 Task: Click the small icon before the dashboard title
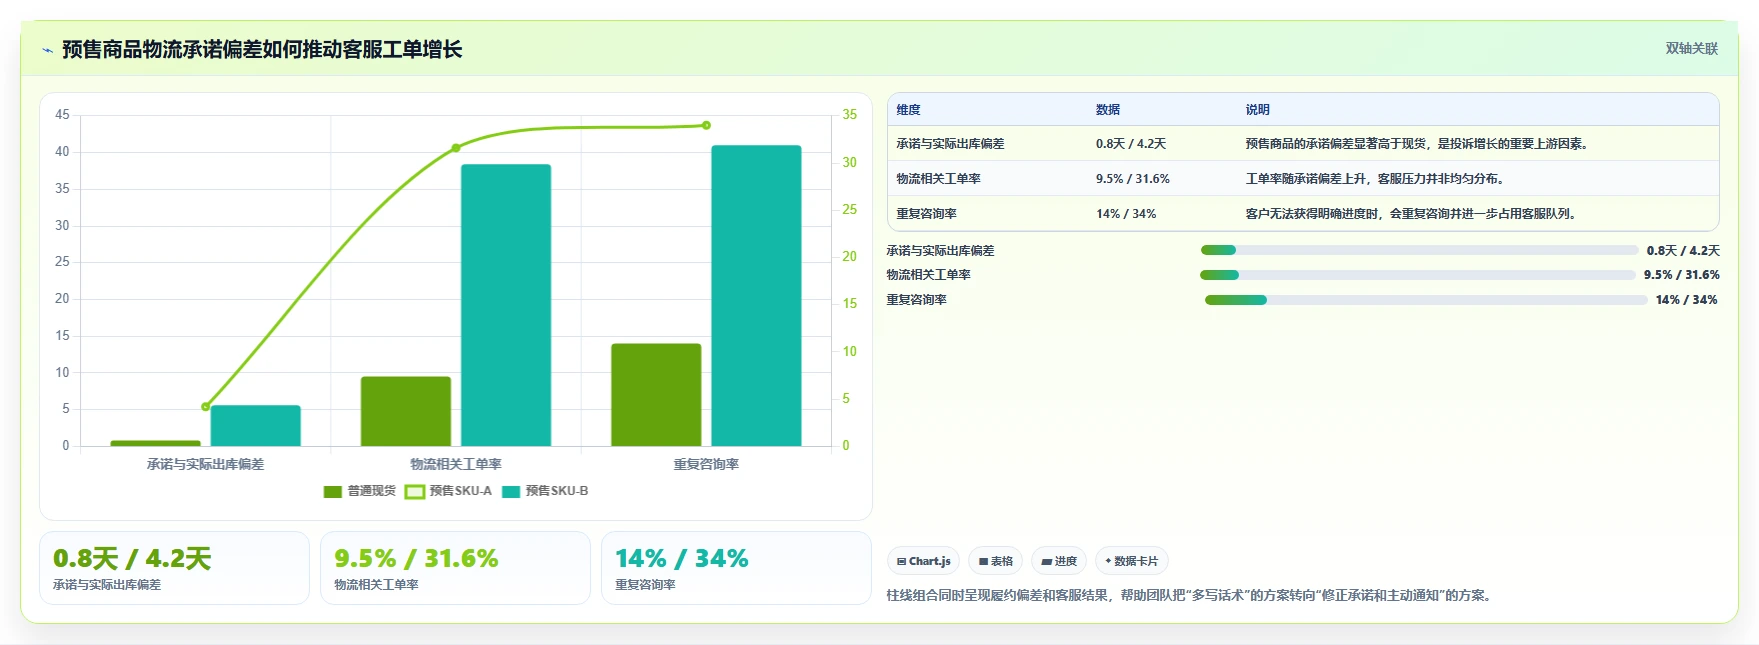[x=47, y=50]
